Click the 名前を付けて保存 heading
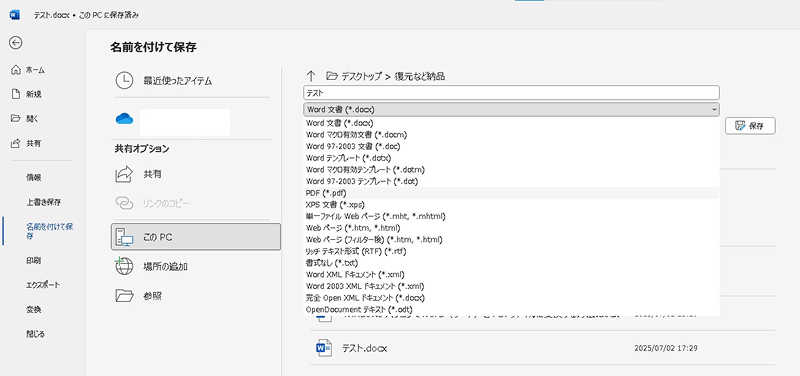Image resolution: width=800 pixels, height=376 pixels. pos(153,47)
